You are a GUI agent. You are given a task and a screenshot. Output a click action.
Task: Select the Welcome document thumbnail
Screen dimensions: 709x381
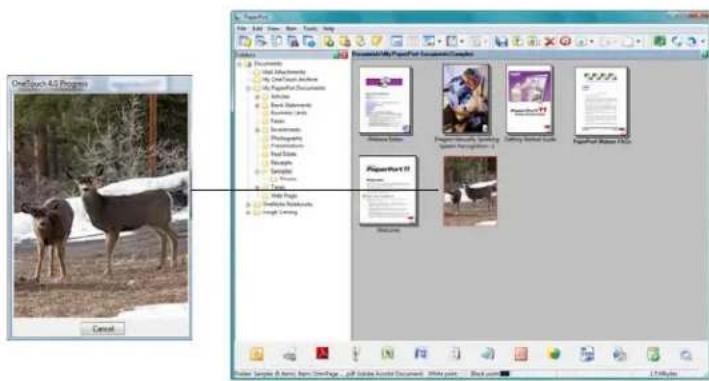click(388, 190)
